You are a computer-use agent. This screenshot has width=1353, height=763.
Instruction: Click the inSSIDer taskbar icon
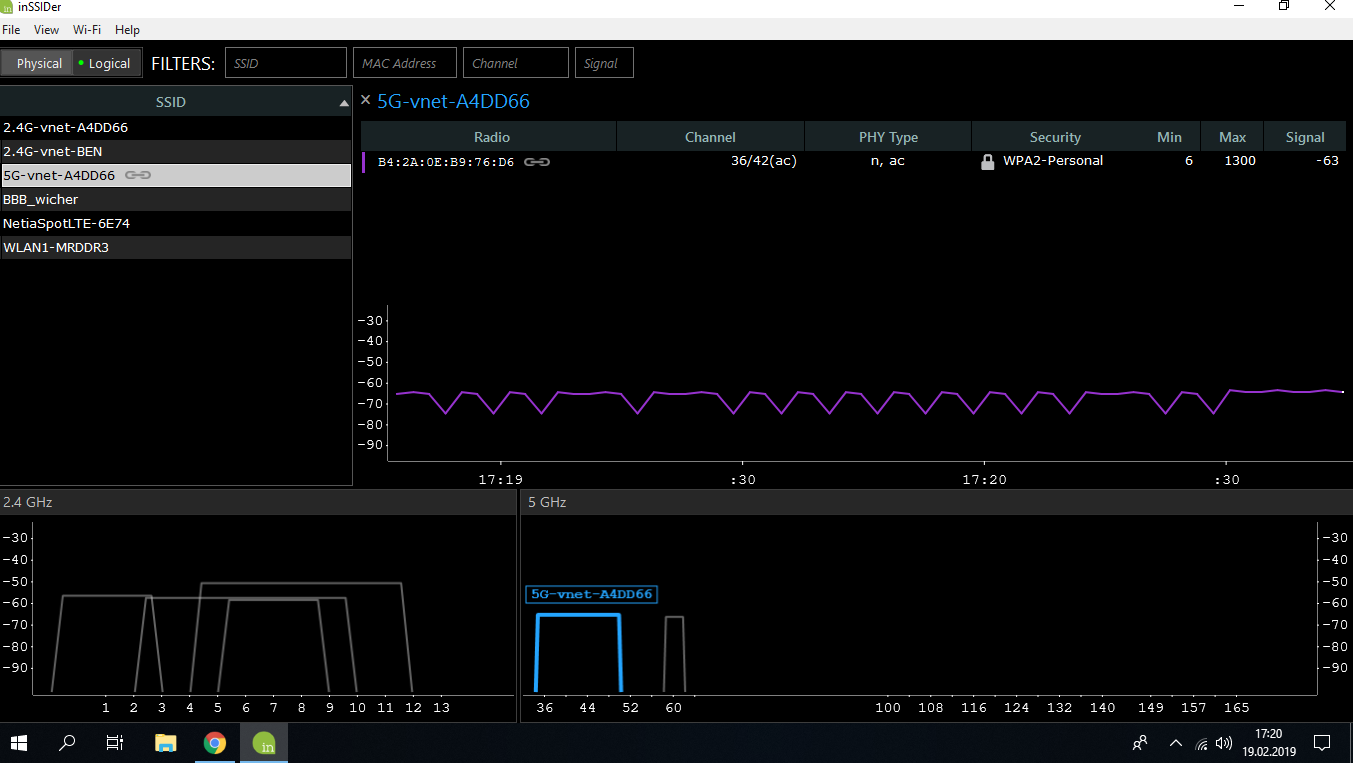pyautogui.click(x=264, y=743)
